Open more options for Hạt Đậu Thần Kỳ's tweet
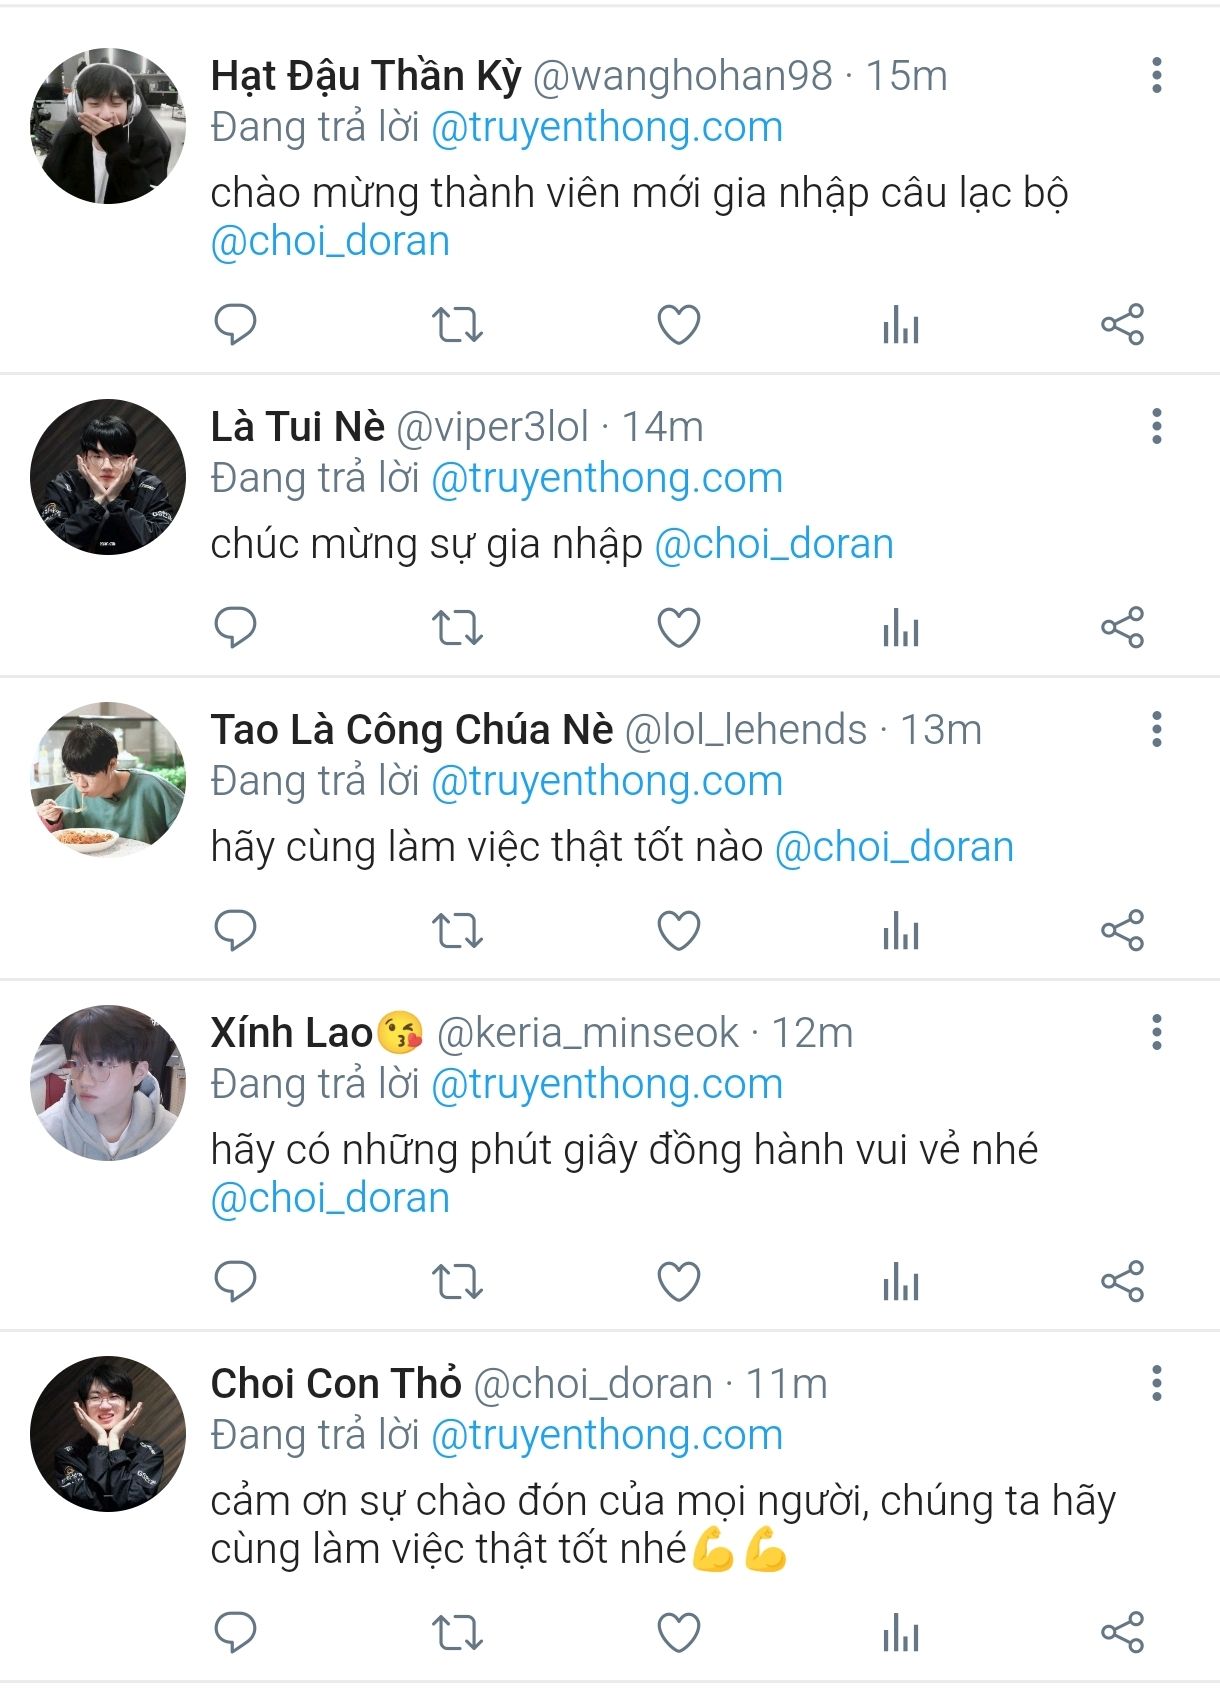 [x=1157, y=75]
